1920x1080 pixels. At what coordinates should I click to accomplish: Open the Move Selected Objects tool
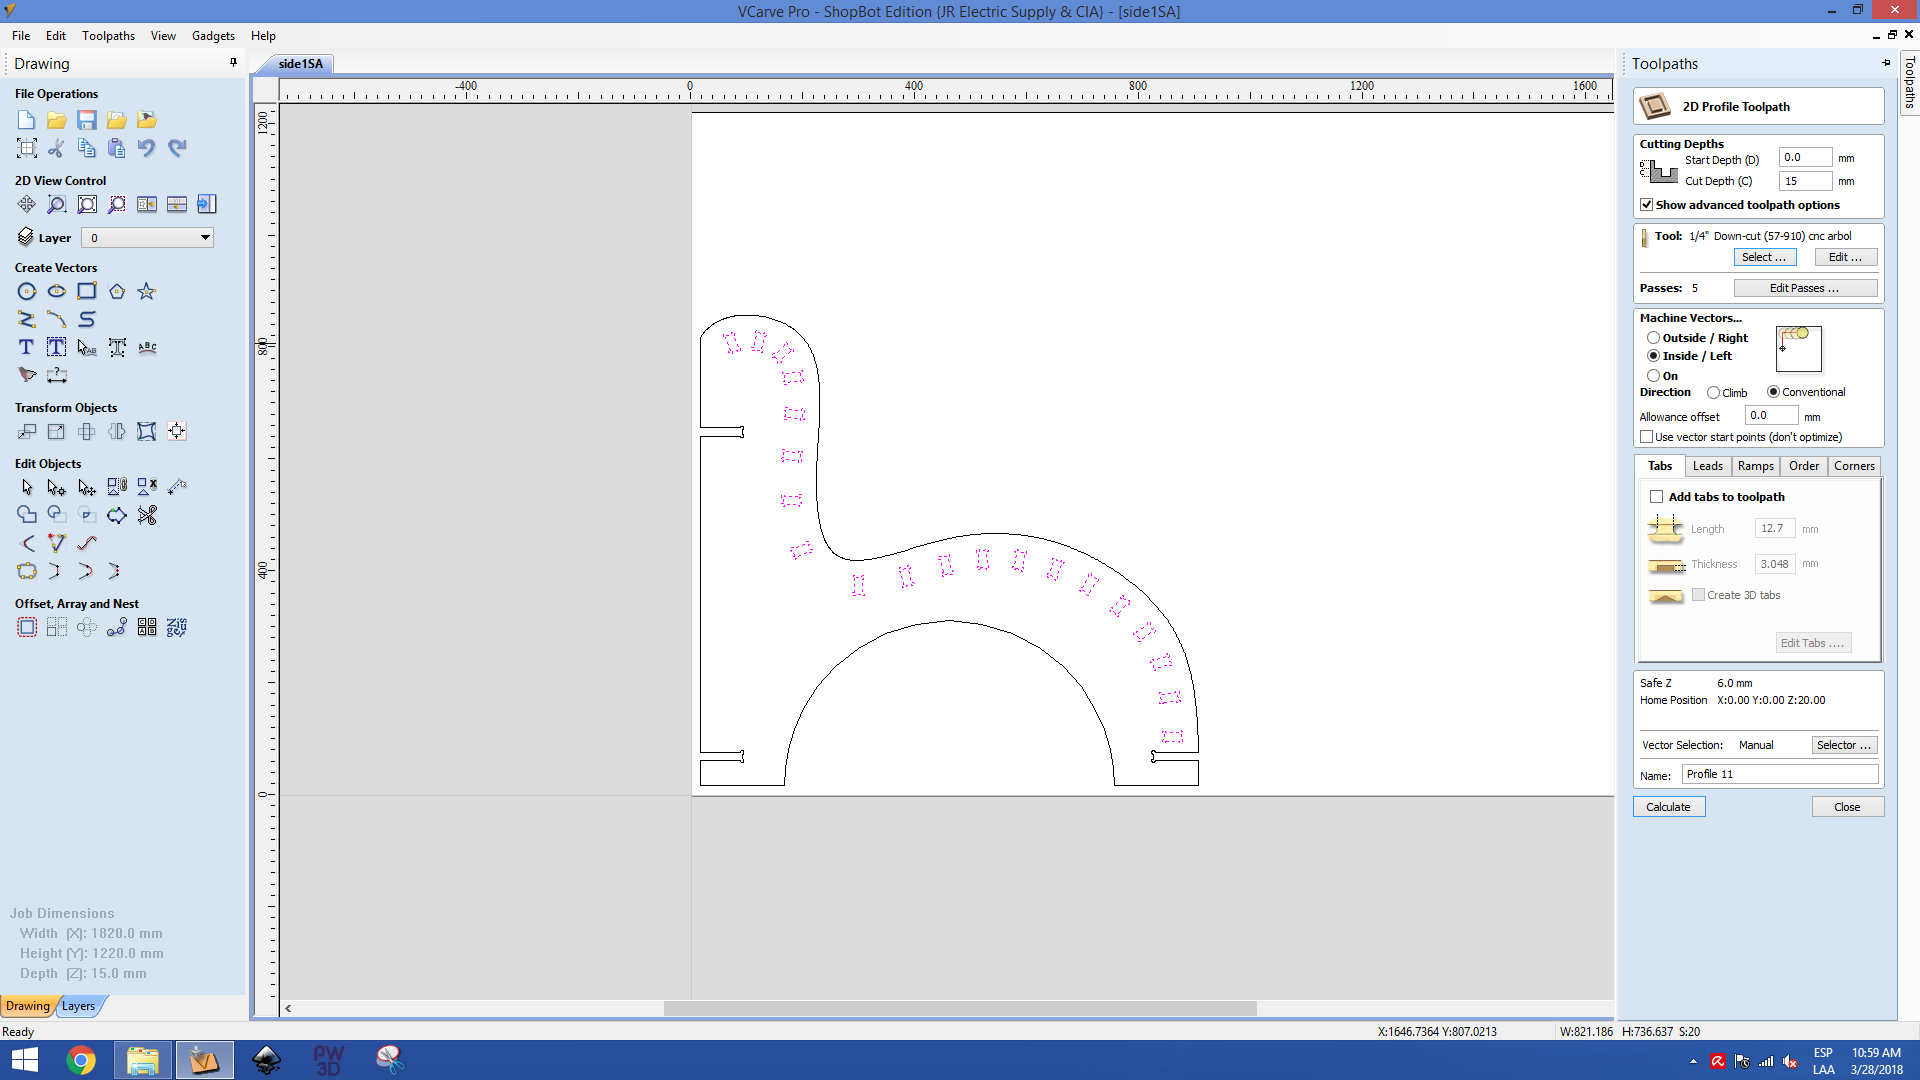point(27,431)
